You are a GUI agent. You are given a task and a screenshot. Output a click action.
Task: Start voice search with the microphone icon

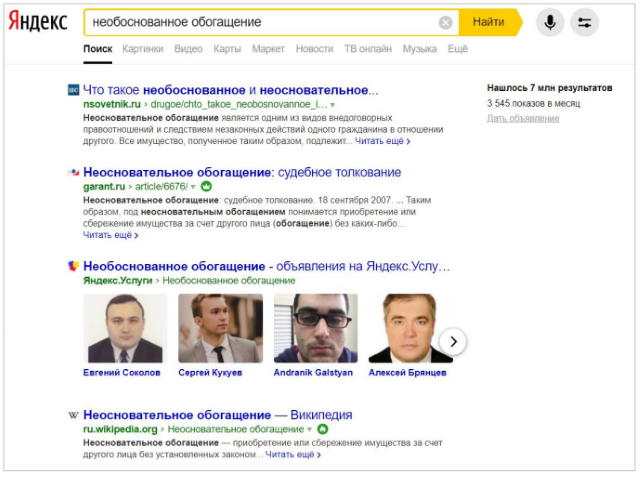550,22
